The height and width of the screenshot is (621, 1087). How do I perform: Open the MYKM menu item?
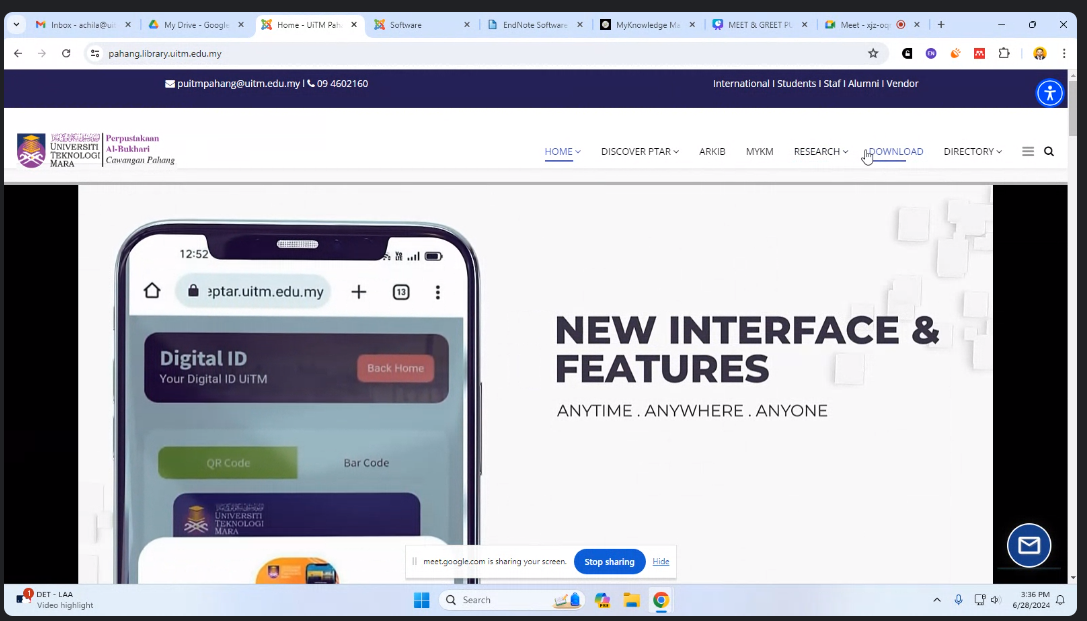pos(759,151)
